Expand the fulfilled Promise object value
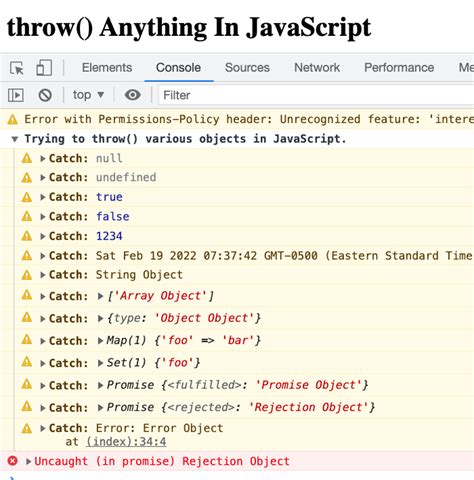This screenshot has width=474, height=480. pos(100,385)
